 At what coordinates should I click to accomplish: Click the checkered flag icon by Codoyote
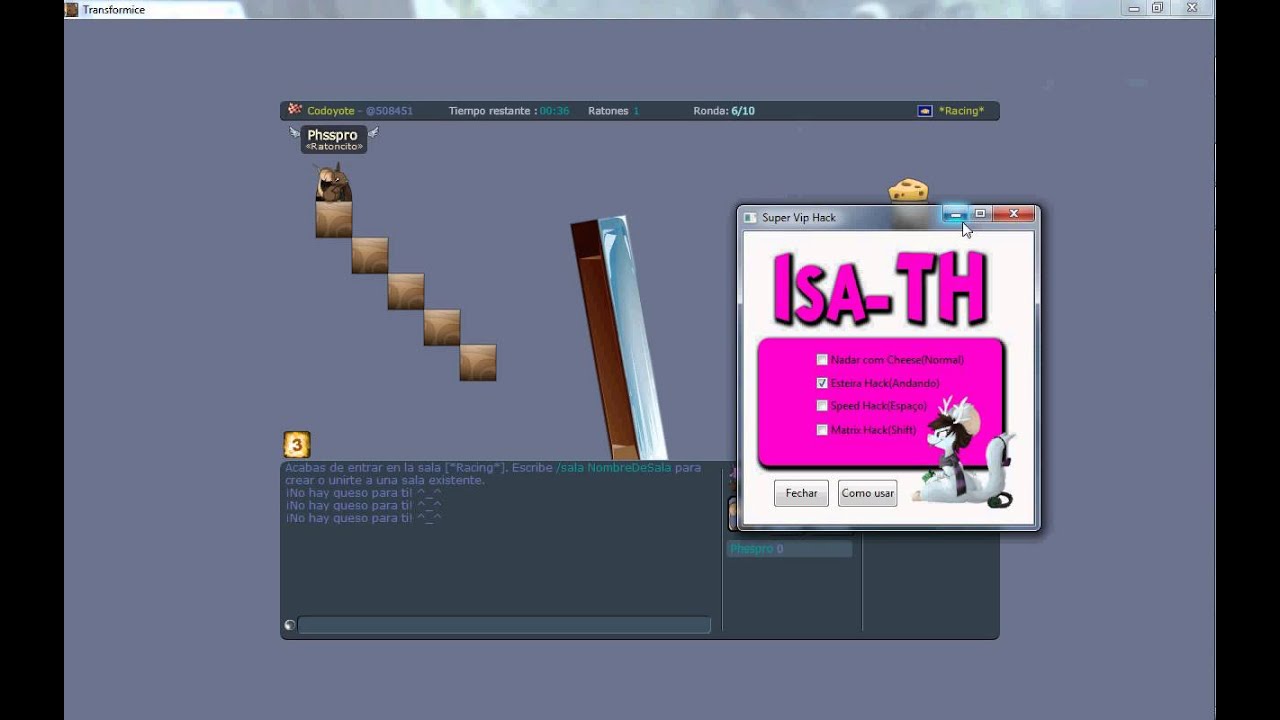click(295, 110)
